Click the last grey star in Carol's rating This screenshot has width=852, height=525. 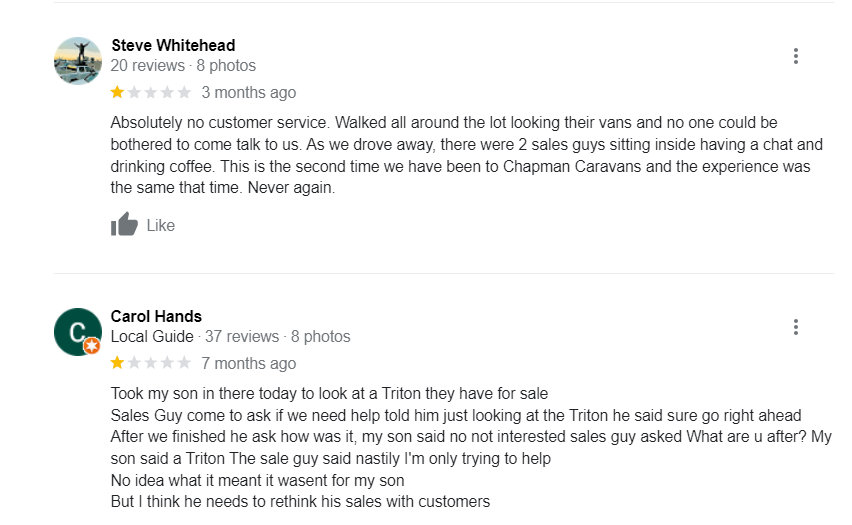click(183, 363)
